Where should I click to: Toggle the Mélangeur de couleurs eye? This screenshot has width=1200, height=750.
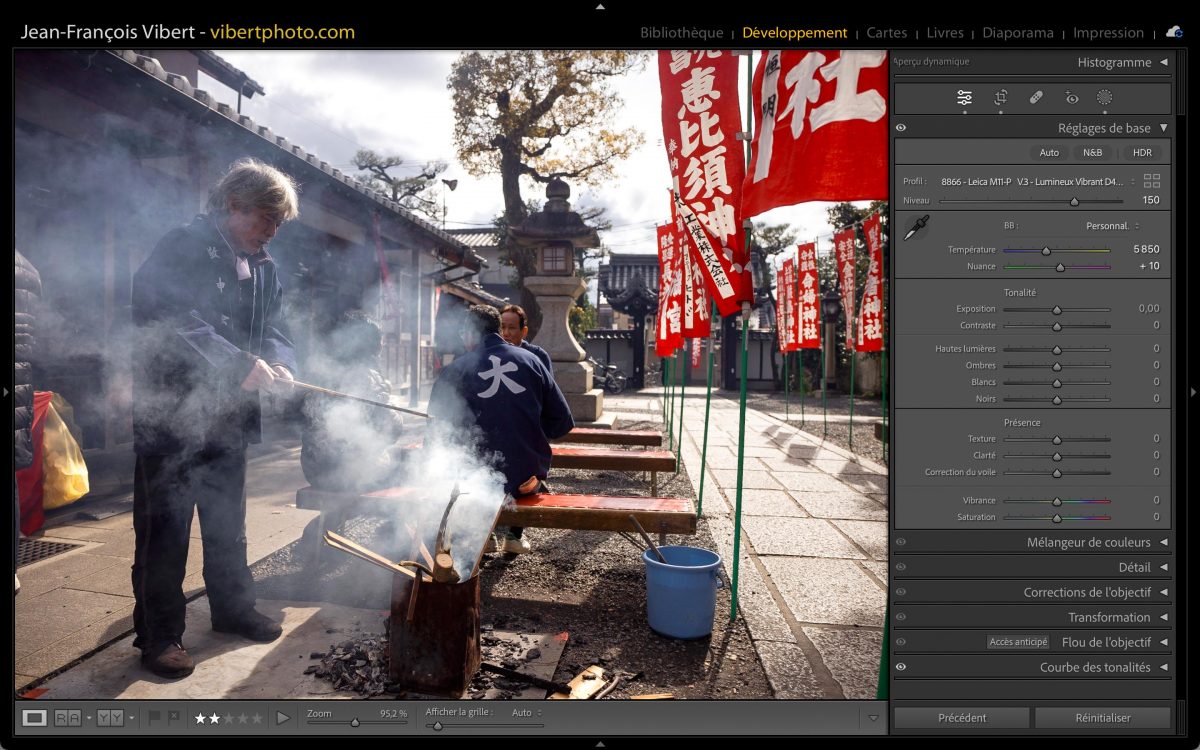pos(901,542)
